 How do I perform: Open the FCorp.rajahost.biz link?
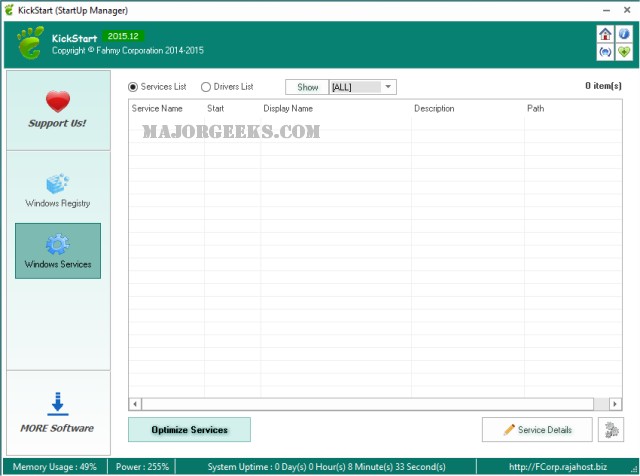tap(558, 467)
